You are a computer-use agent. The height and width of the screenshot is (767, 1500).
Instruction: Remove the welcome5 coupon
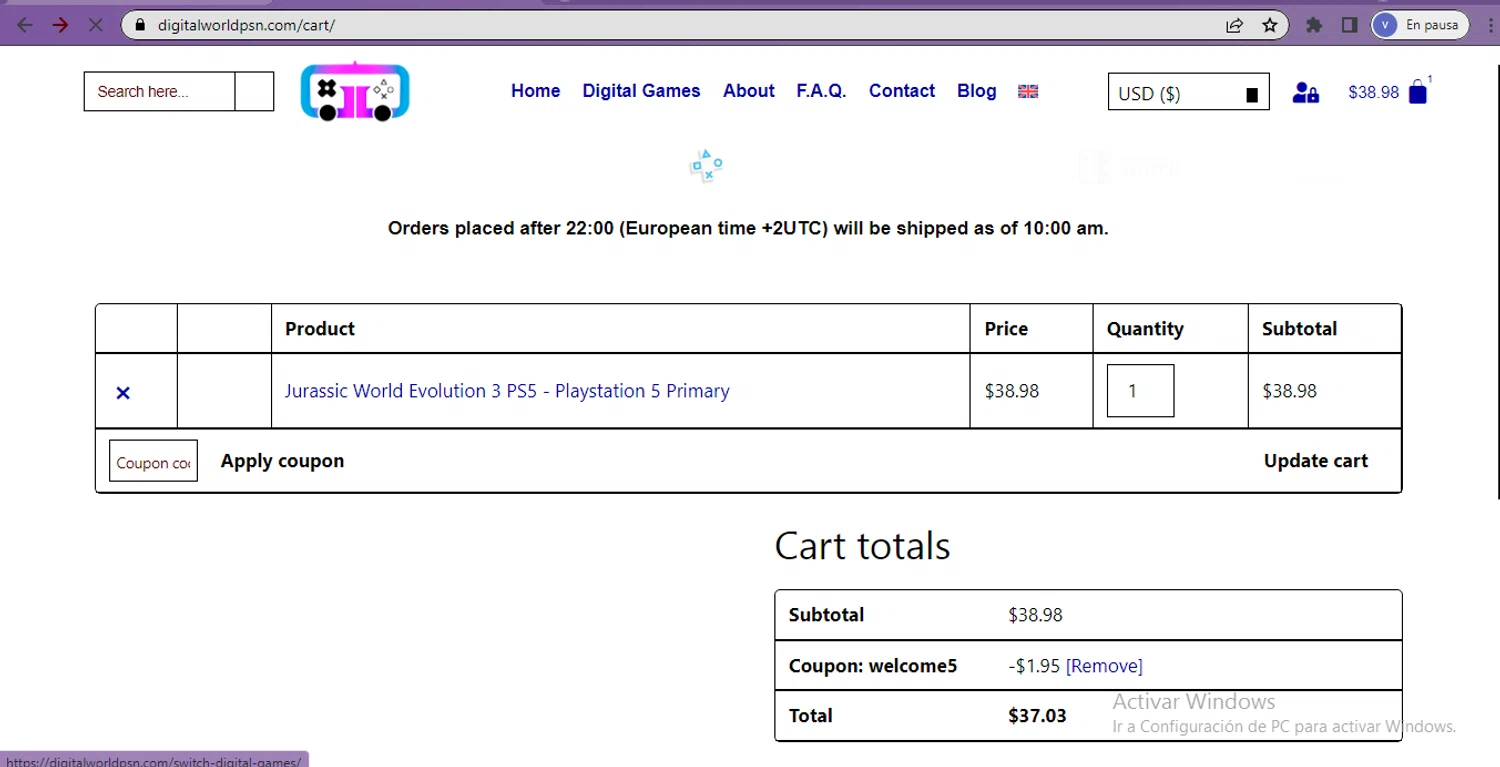1104,666
